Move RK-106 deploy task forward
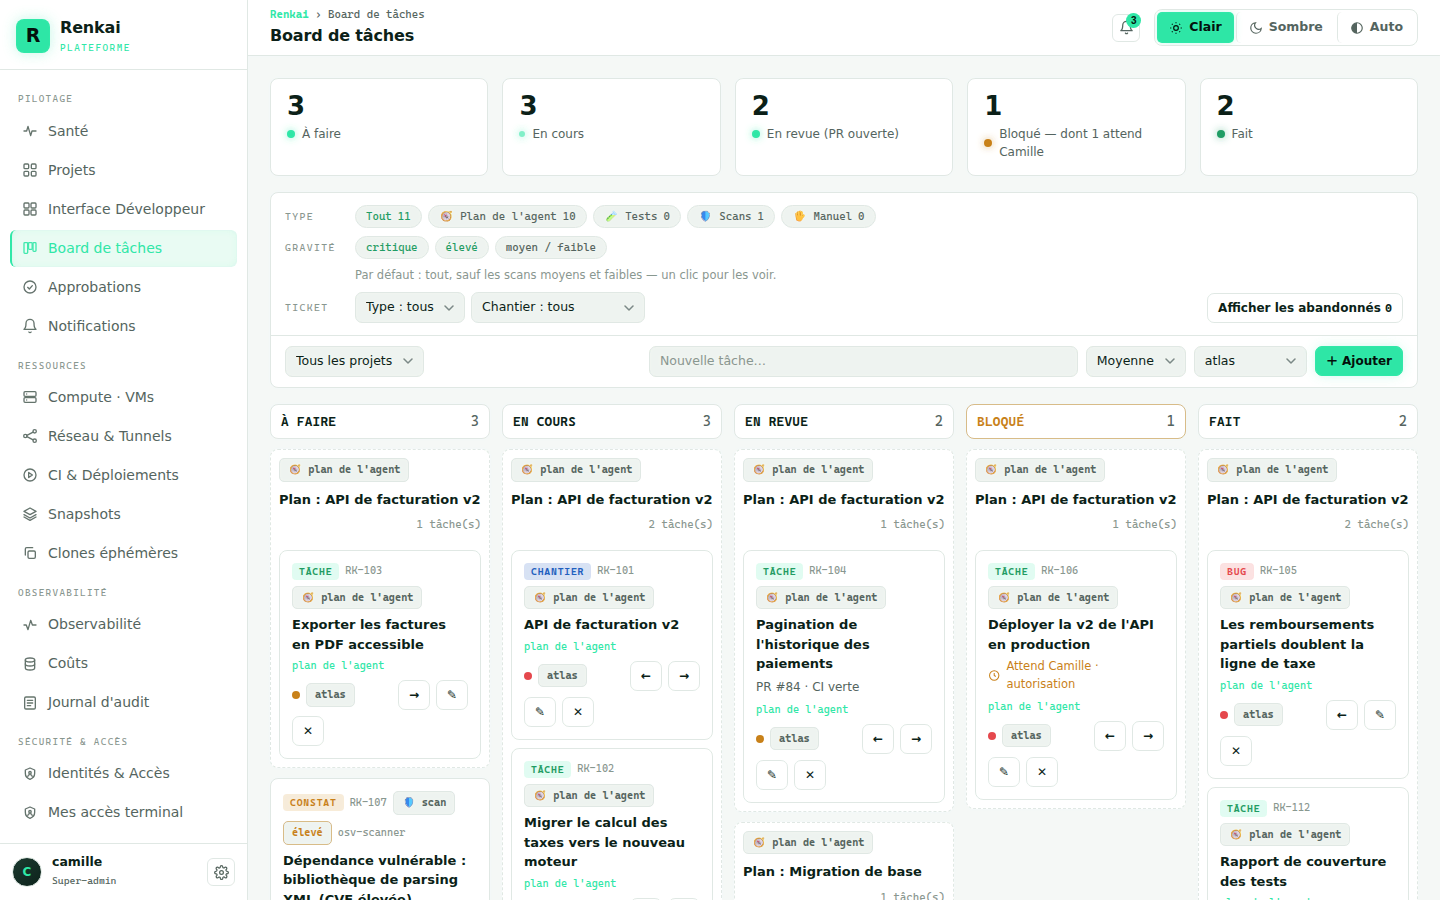The width and height of the screenshot is (1440, 900). click(1148, 736)
